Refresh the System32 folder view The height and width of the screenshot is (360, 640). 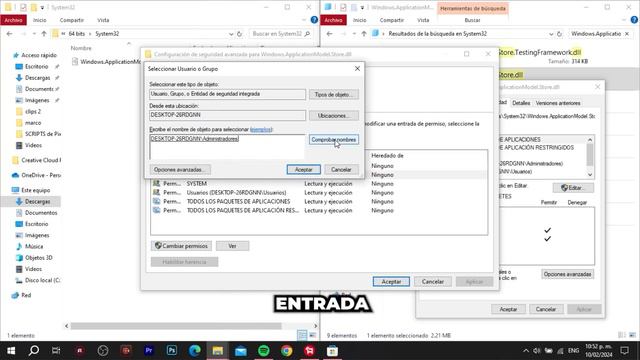tap(240, 34)
